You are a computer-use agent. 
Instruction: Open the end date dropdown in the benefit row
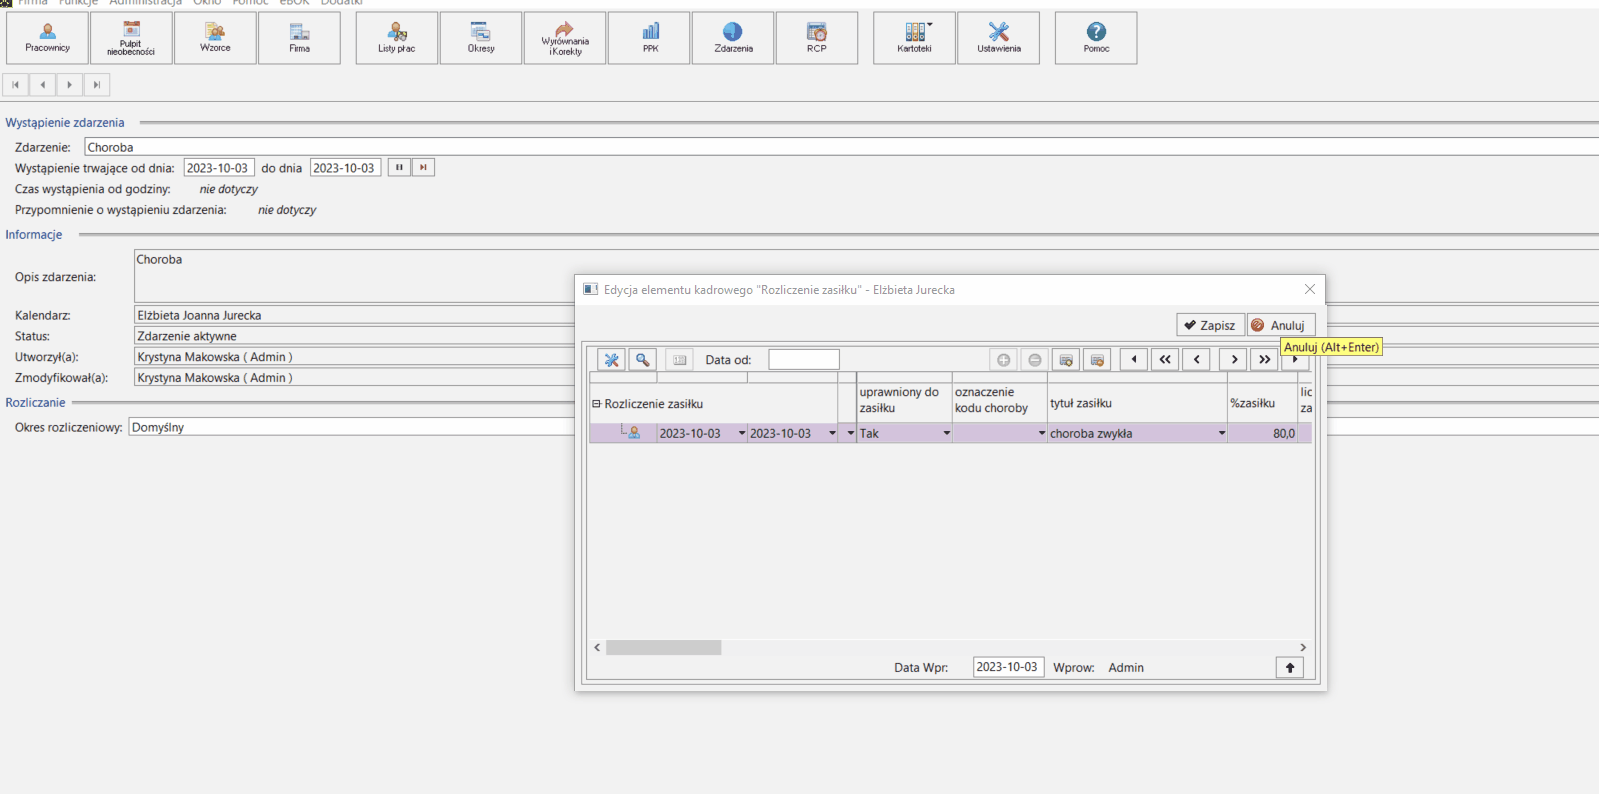[832, 433]
